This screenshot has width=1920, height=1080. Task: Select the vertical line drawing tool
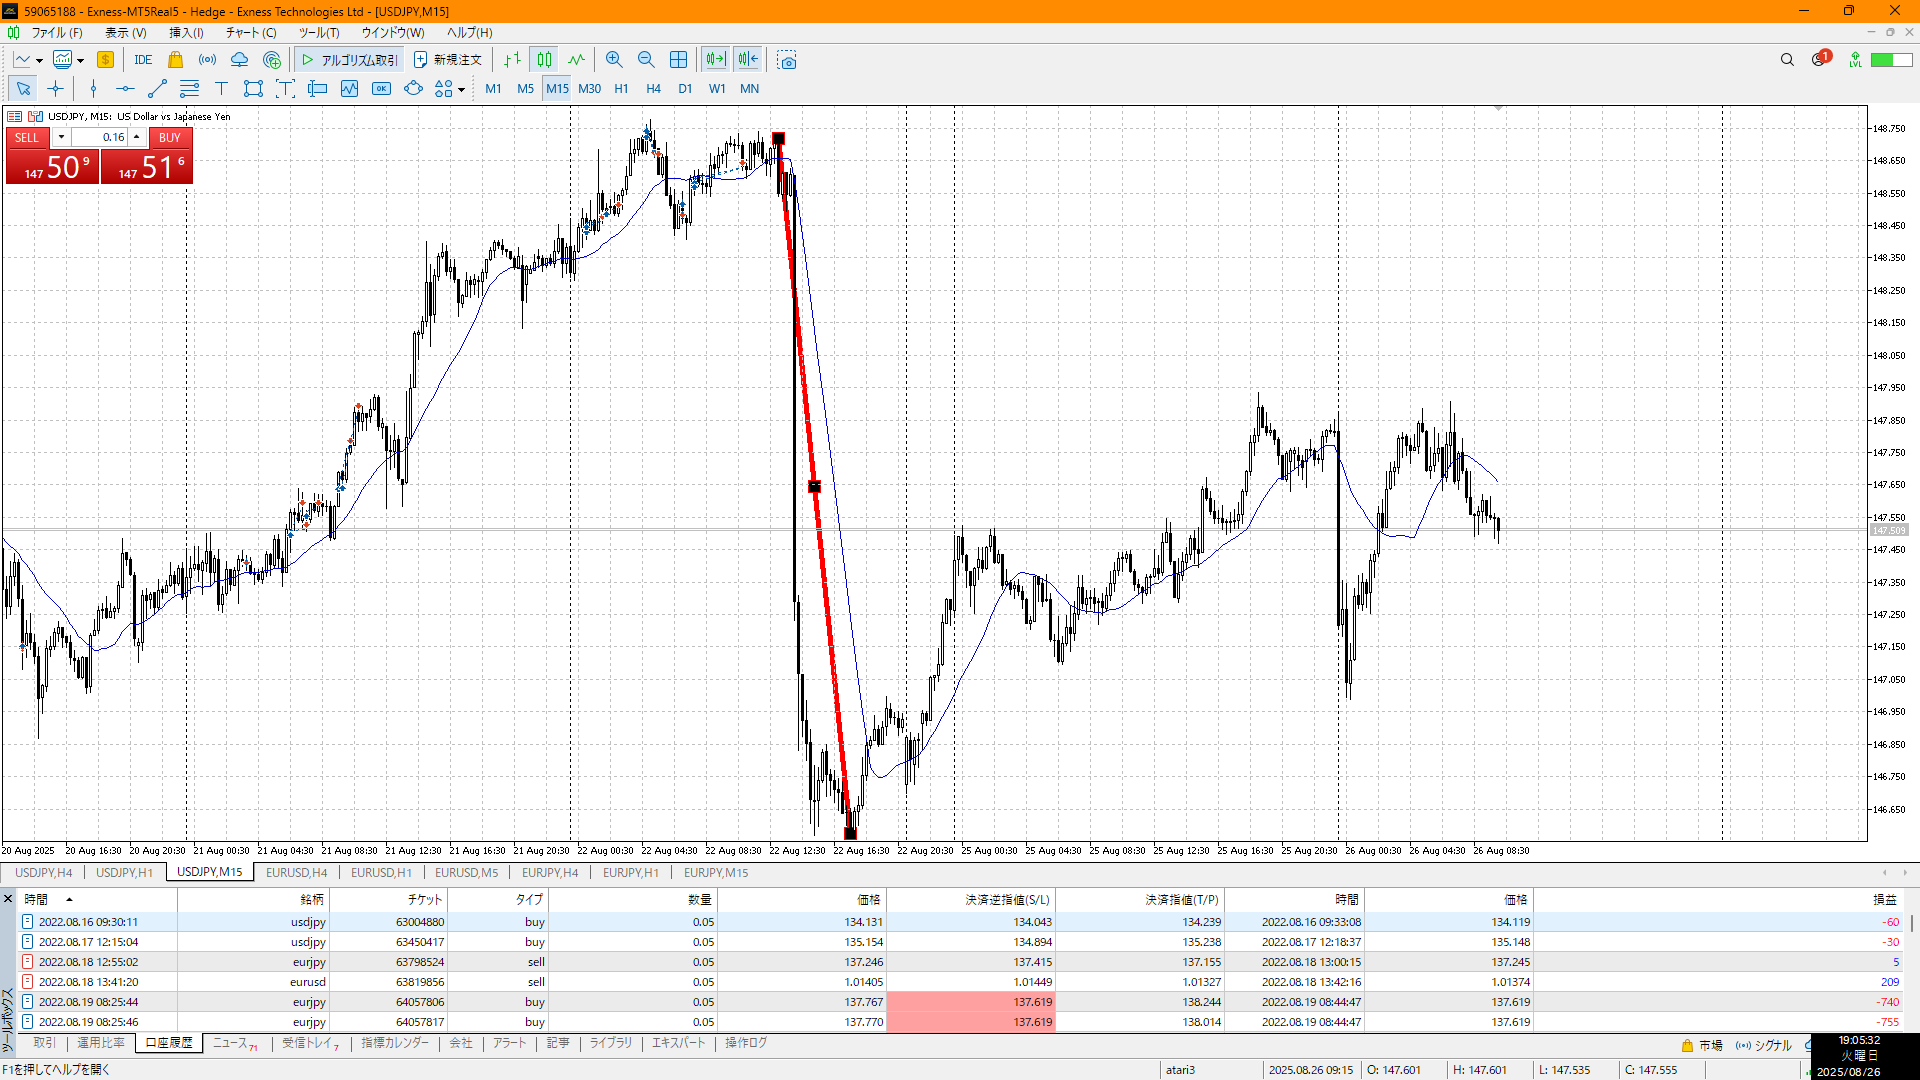click(93, 89)
